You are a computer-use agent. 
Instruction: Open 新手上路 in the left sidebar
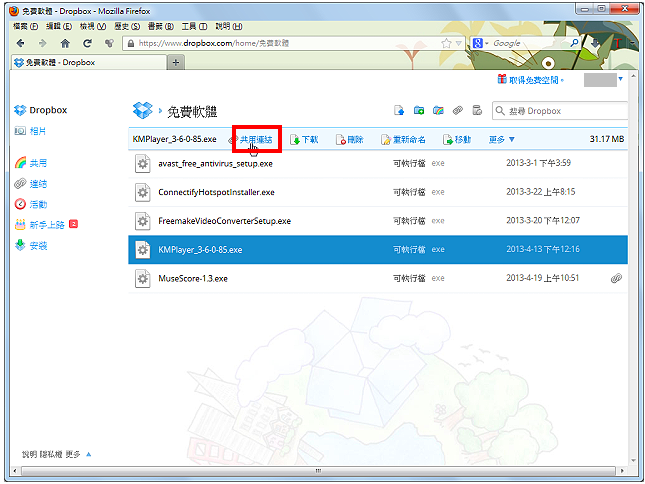click(47, 225)
